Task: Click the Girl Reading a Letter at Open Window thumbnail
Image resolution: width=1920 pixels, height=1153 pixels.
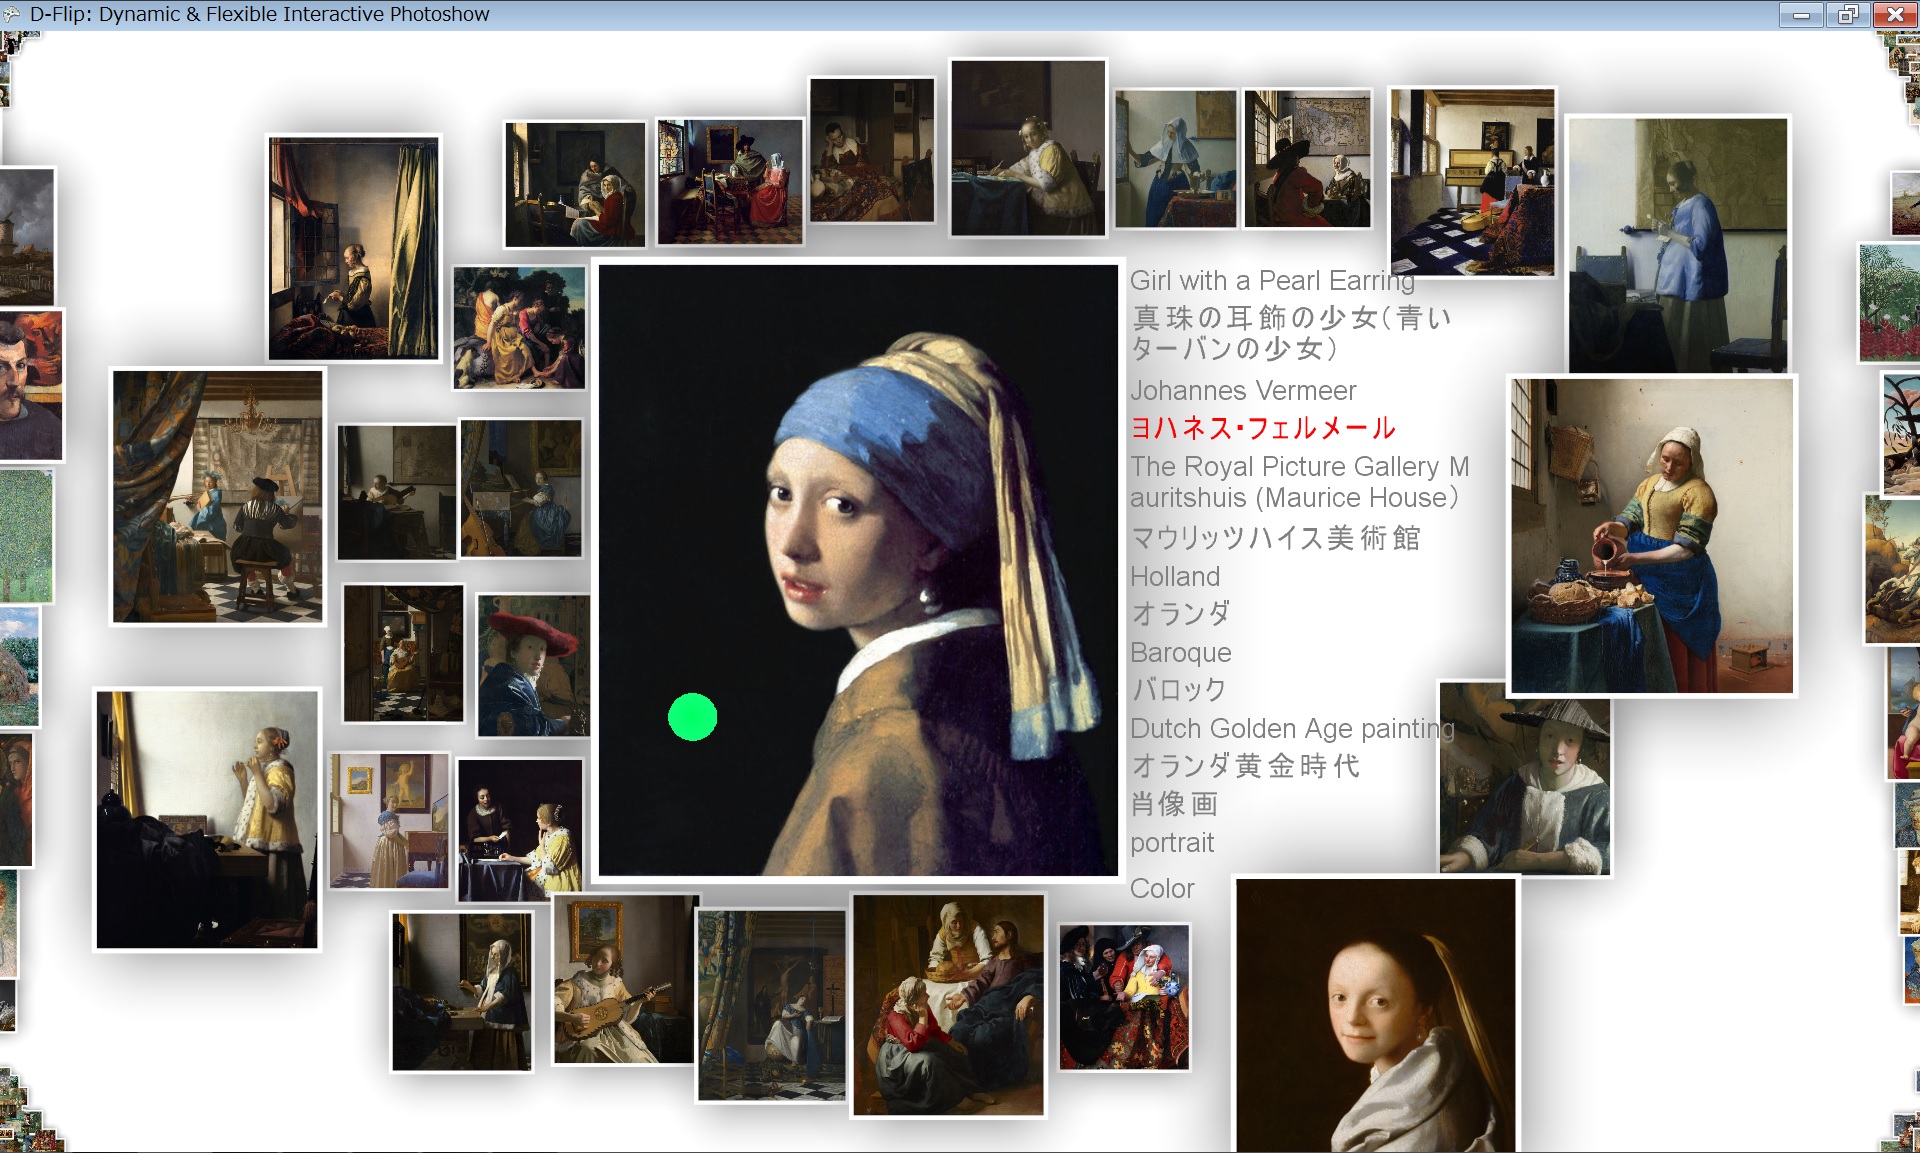Action: pyautogui.click(x=354, y=248)
